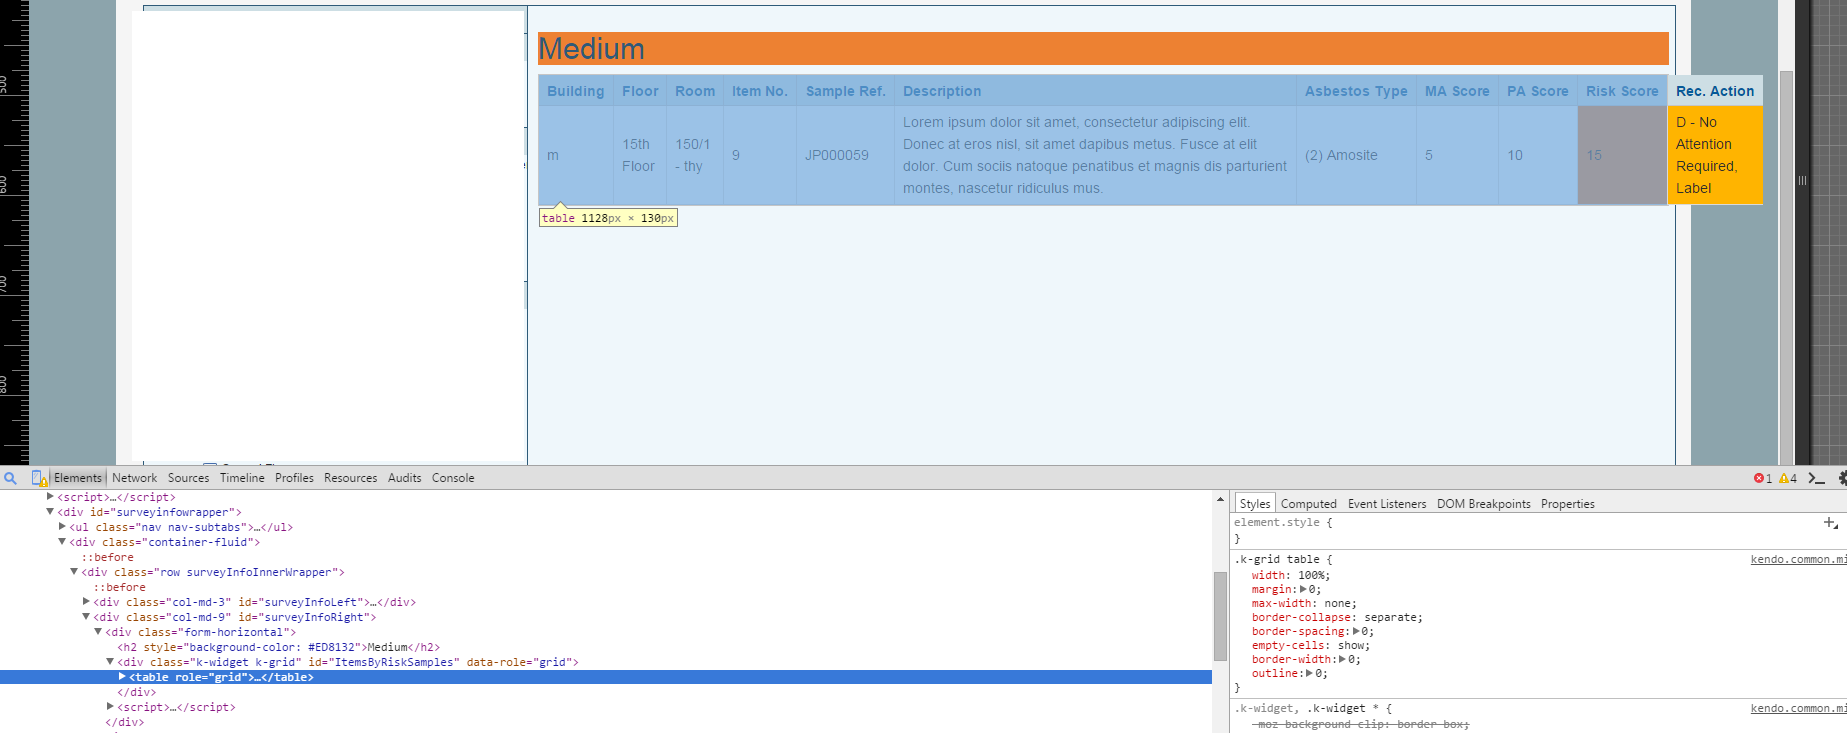Collapse the surveyInfoRight div node

tap(86, 617)
